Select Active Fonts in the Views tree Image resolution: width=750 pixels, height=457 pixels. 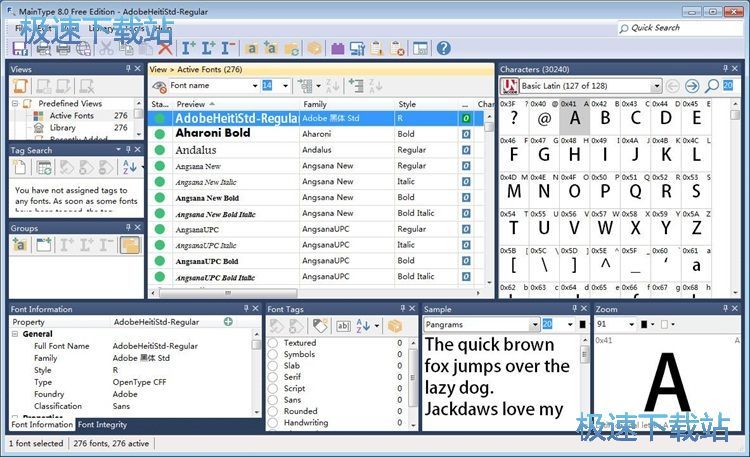pos(73,116)
